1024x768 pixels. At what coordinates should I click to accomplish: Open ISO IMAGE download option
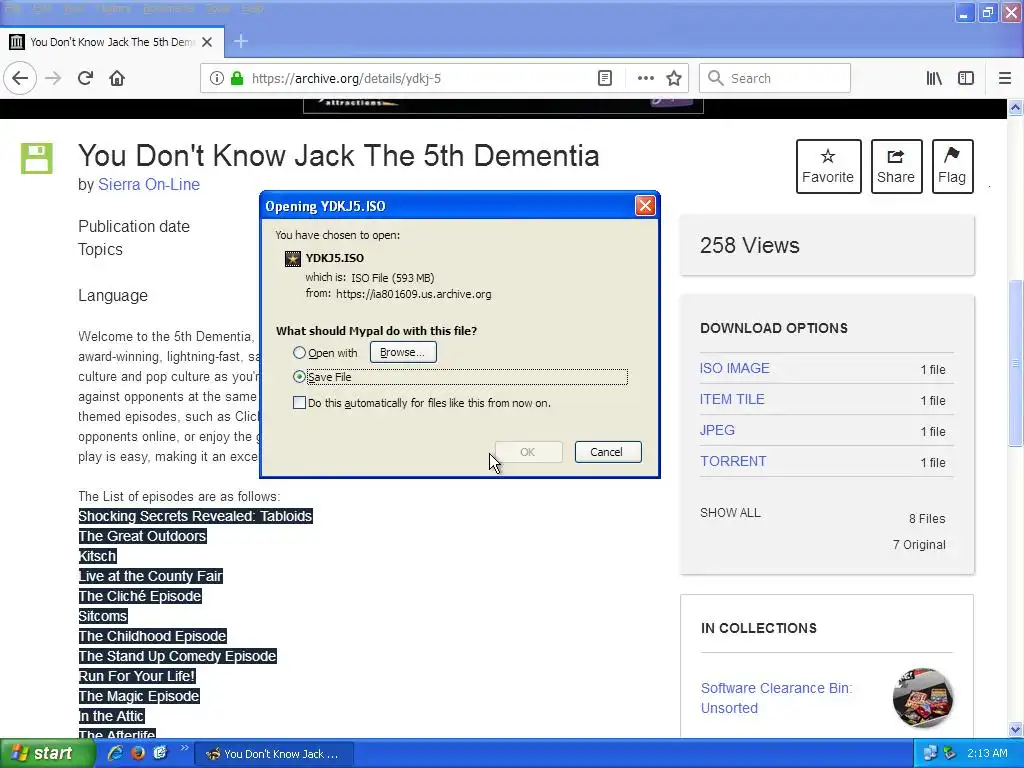coord(735,368)
